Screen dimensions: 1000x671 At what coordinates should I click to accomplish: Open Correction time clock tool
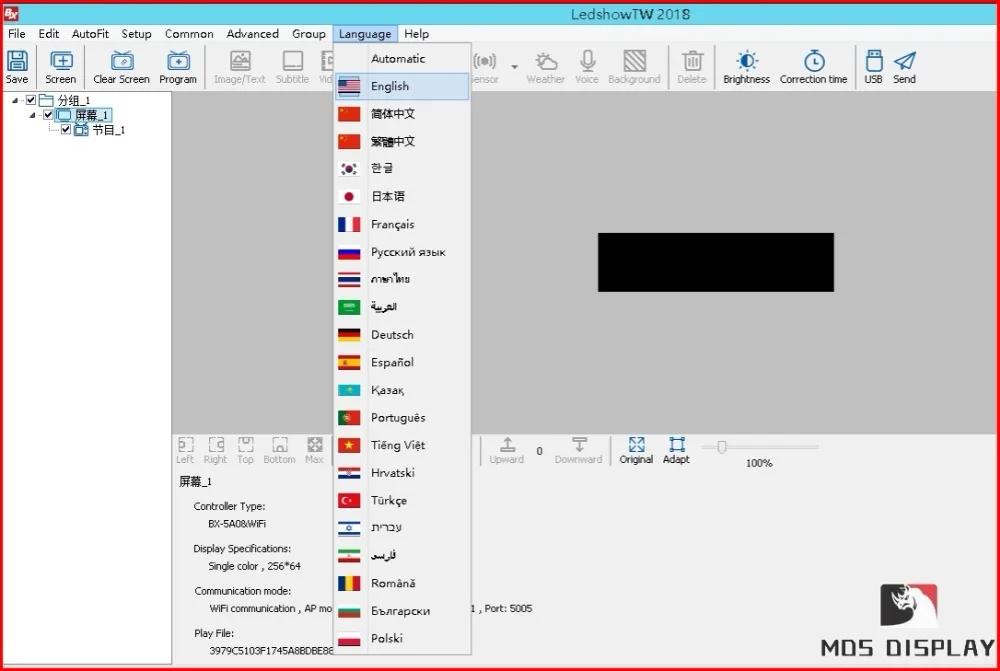coord(814,67)
